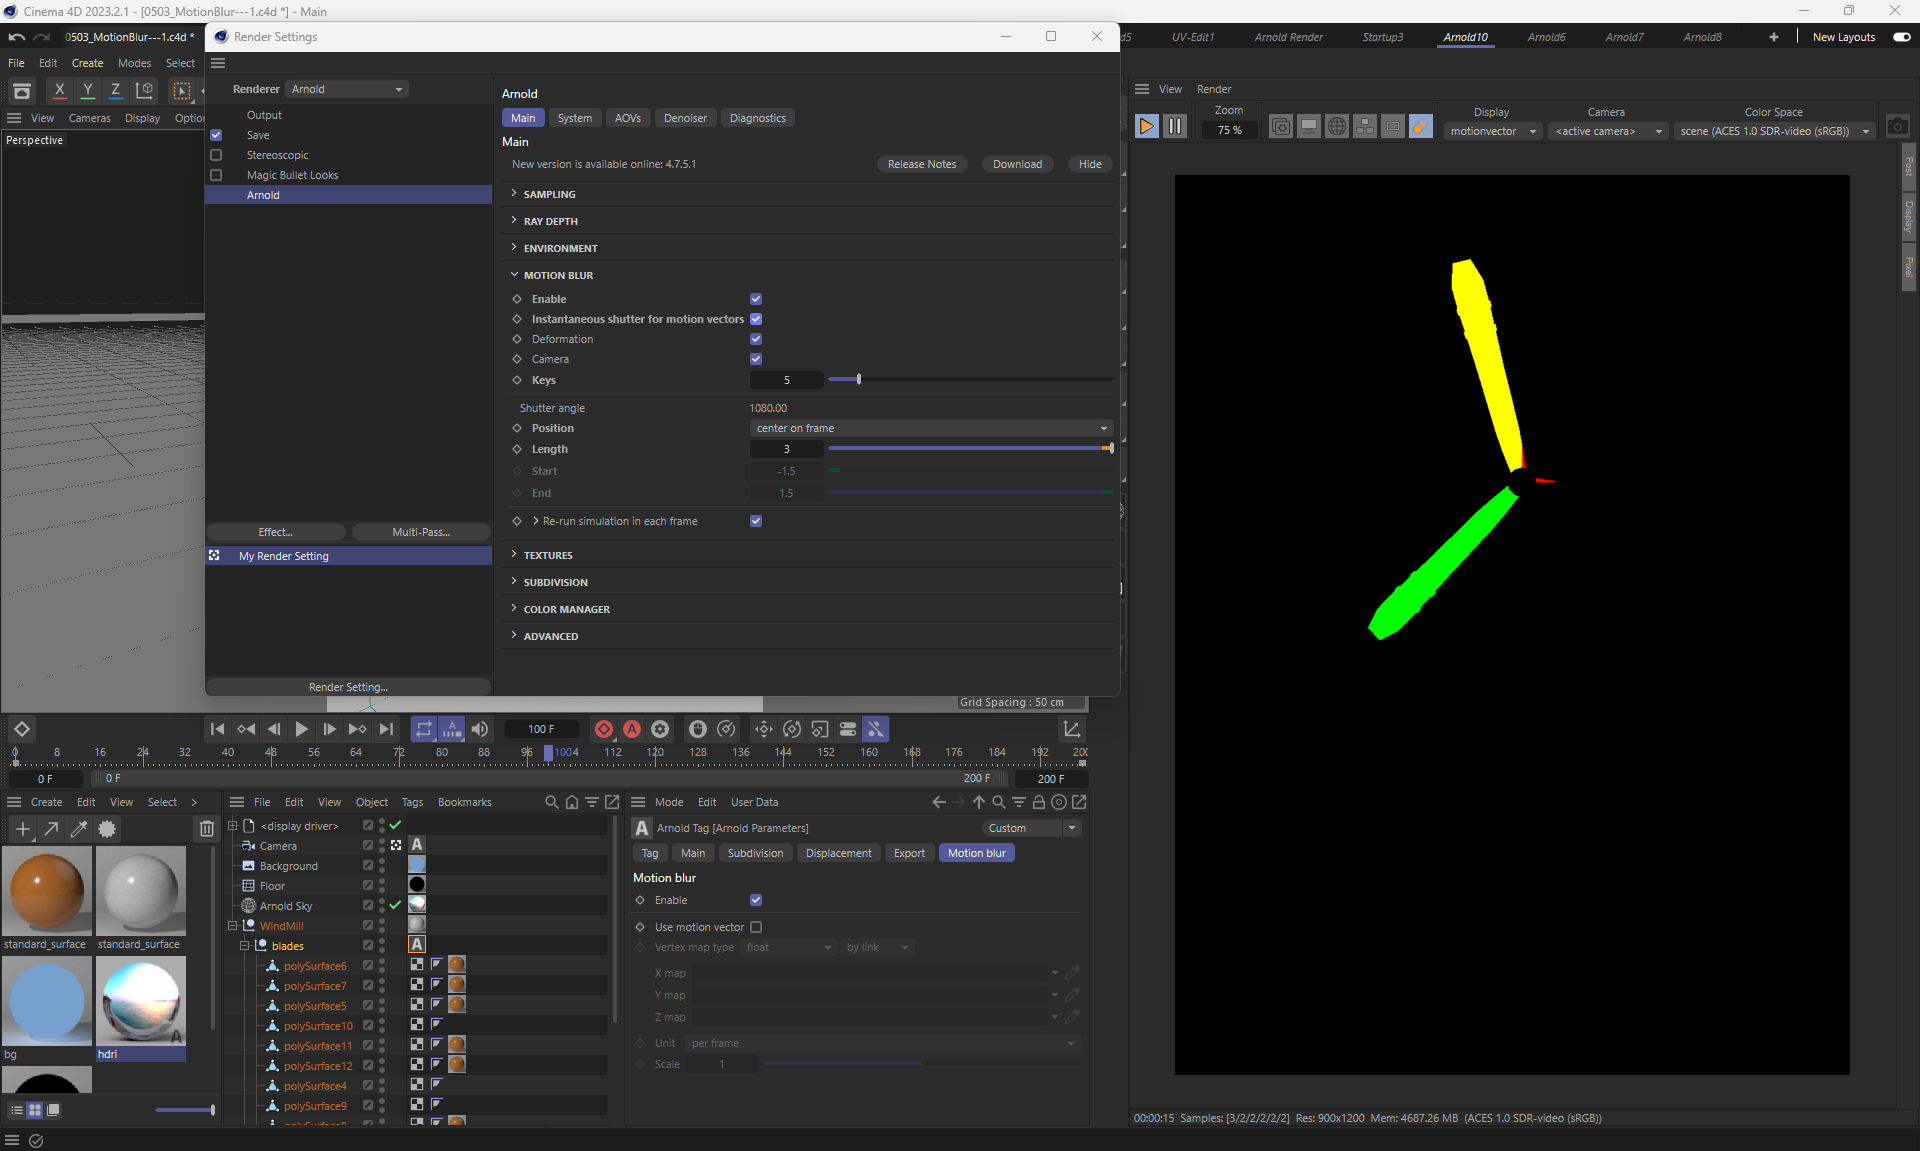Open Display dropdown showing motionvector
Viewport: 1920px width, 1151px height.
1493,131
